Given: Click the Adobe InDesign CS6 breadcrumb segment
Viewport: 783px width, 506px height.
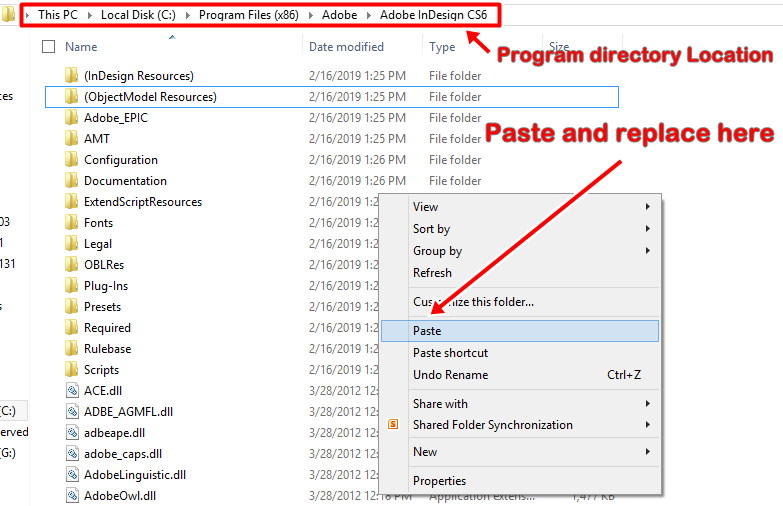Looking at the screenshot, I should pyautogui.click(x=433, y=15).
